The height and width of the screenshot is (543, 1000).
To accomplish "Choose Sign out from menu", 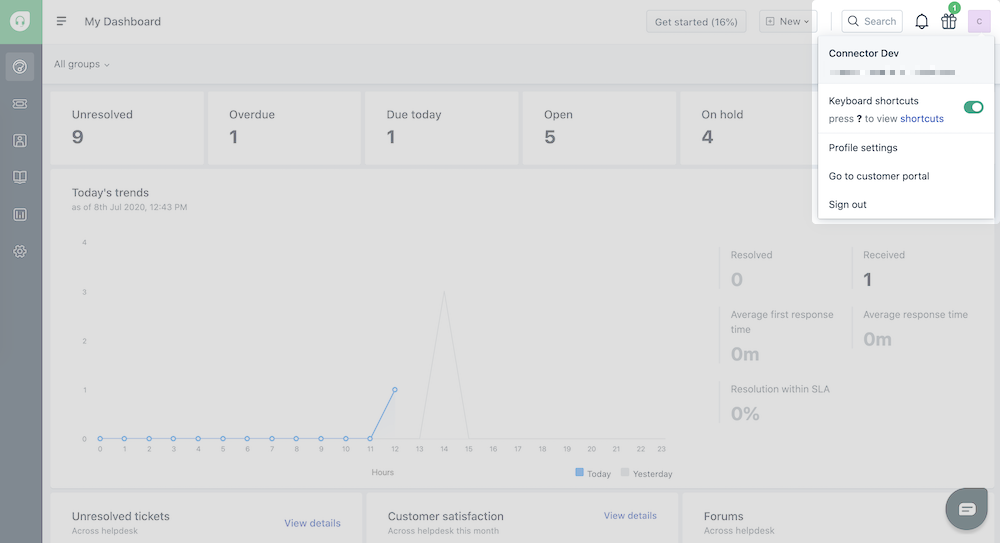I will [848, 205].
